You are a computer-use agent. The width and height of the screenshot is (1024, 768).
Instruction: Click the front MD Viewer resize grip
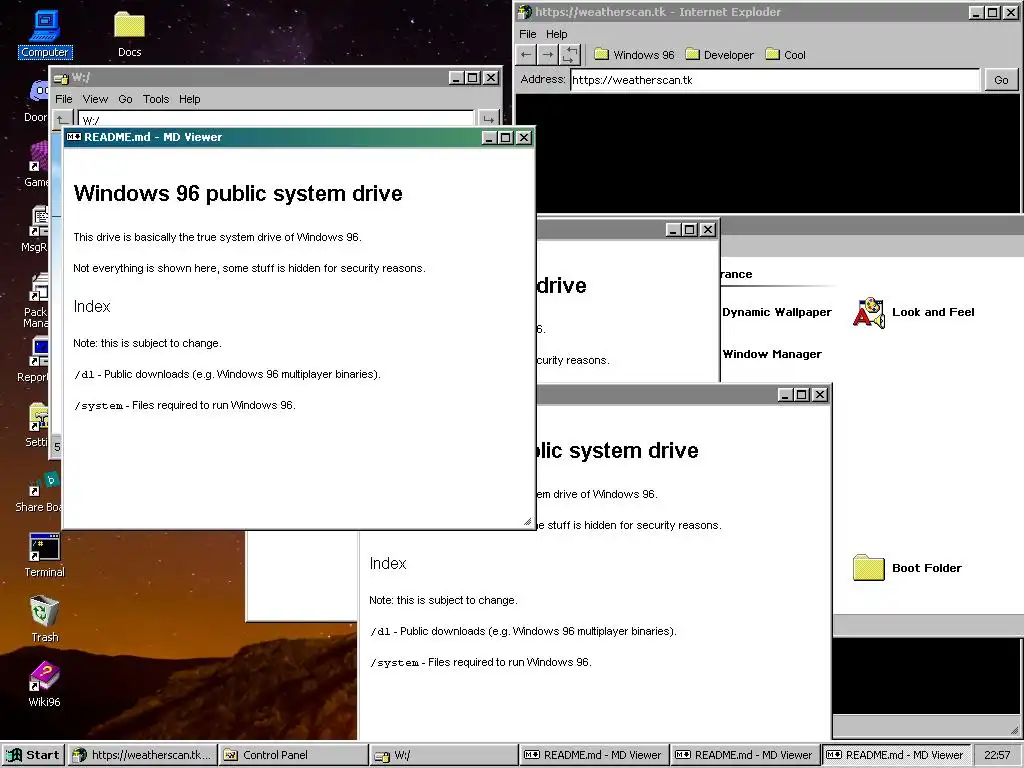[528, 522]
